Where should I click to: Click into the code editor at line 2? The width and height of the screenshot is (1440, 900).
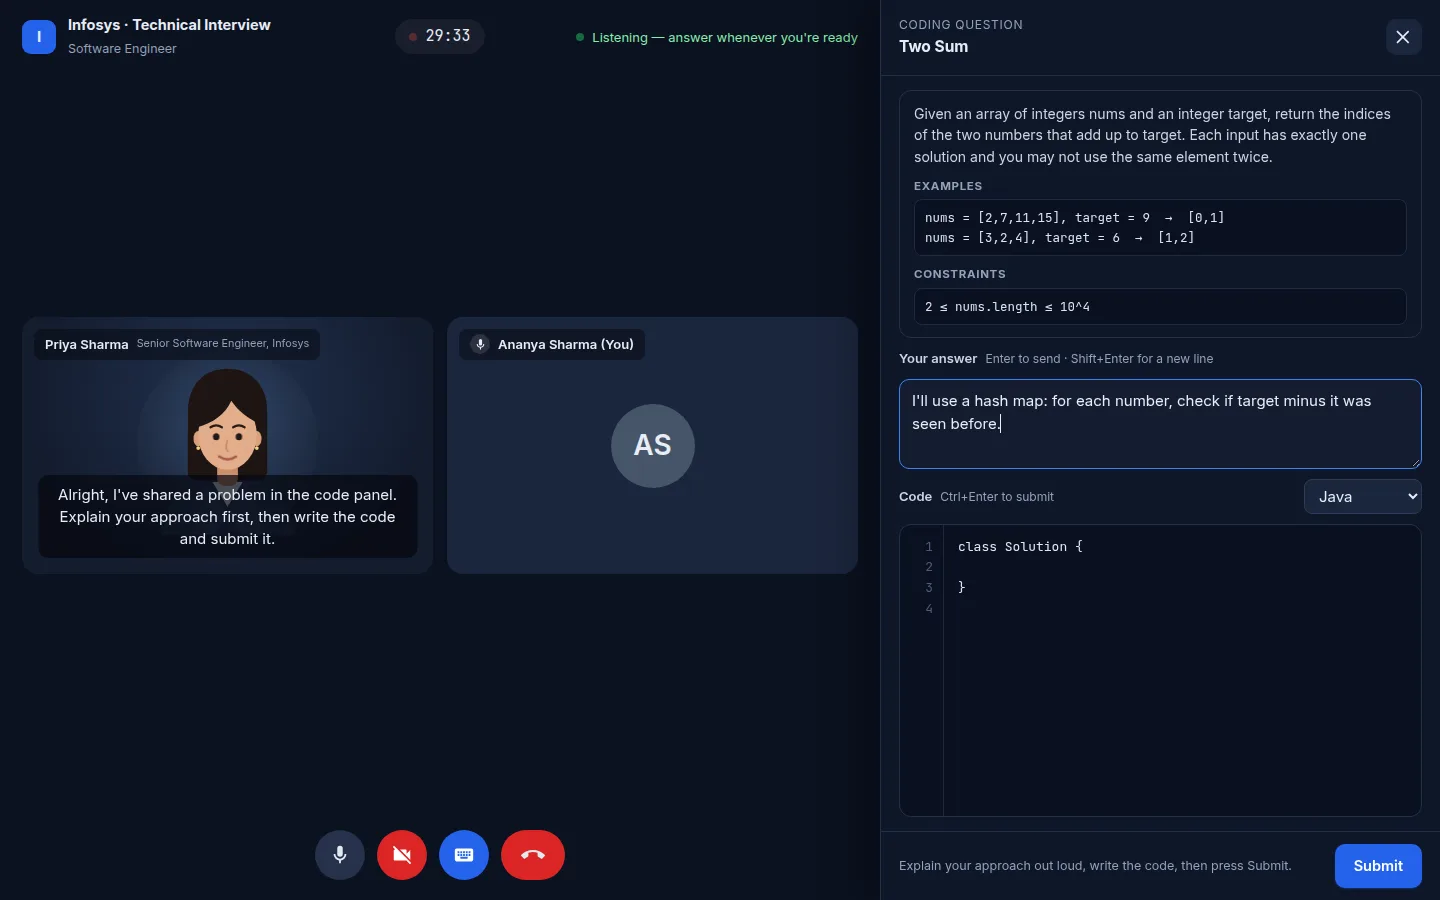click(x=1180, y=567)
